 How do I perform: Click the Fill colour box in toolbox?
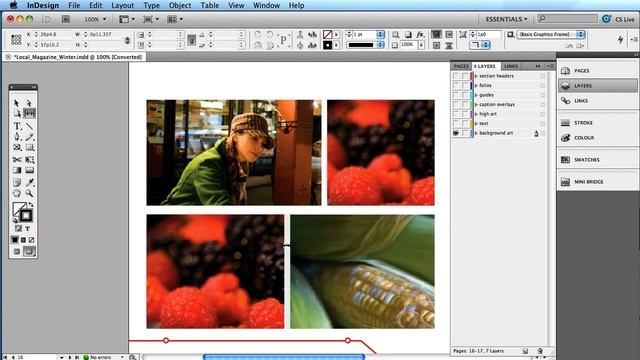point(18,208)
